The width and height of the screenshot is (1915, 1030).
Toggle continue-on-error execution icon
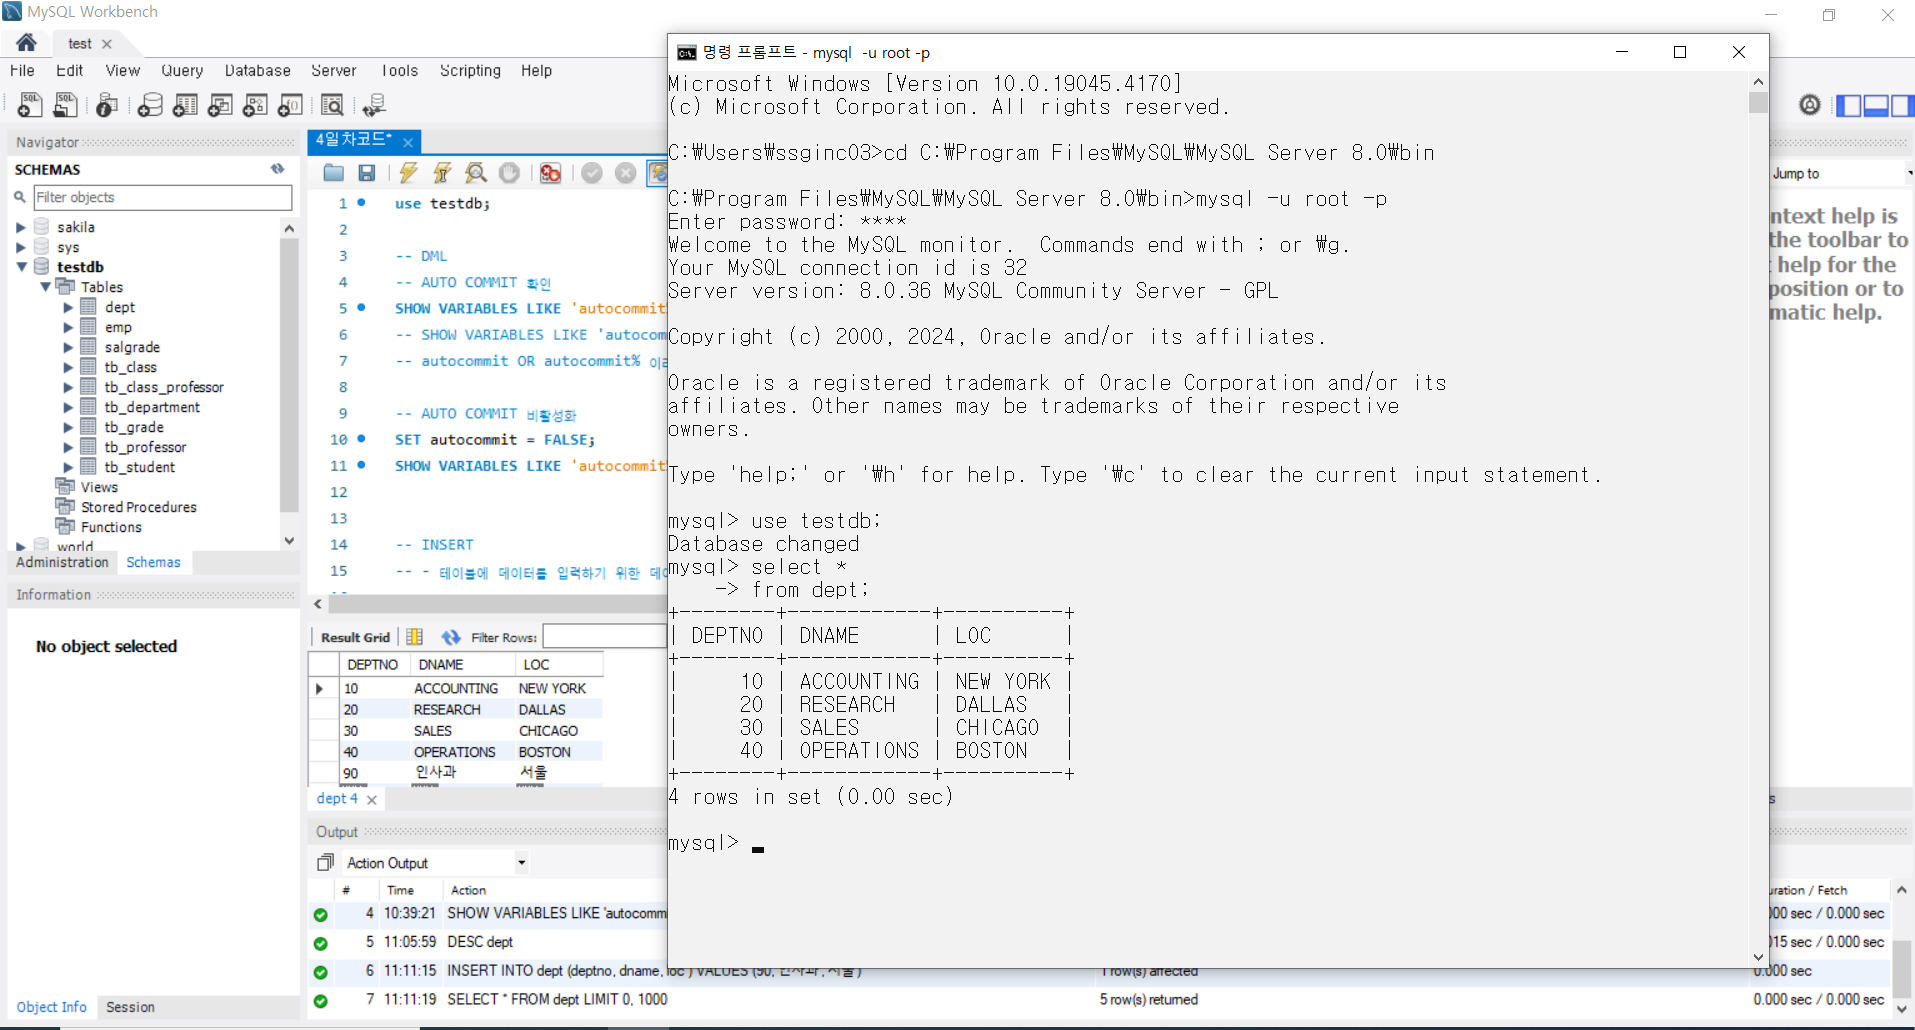pos(550,173)
